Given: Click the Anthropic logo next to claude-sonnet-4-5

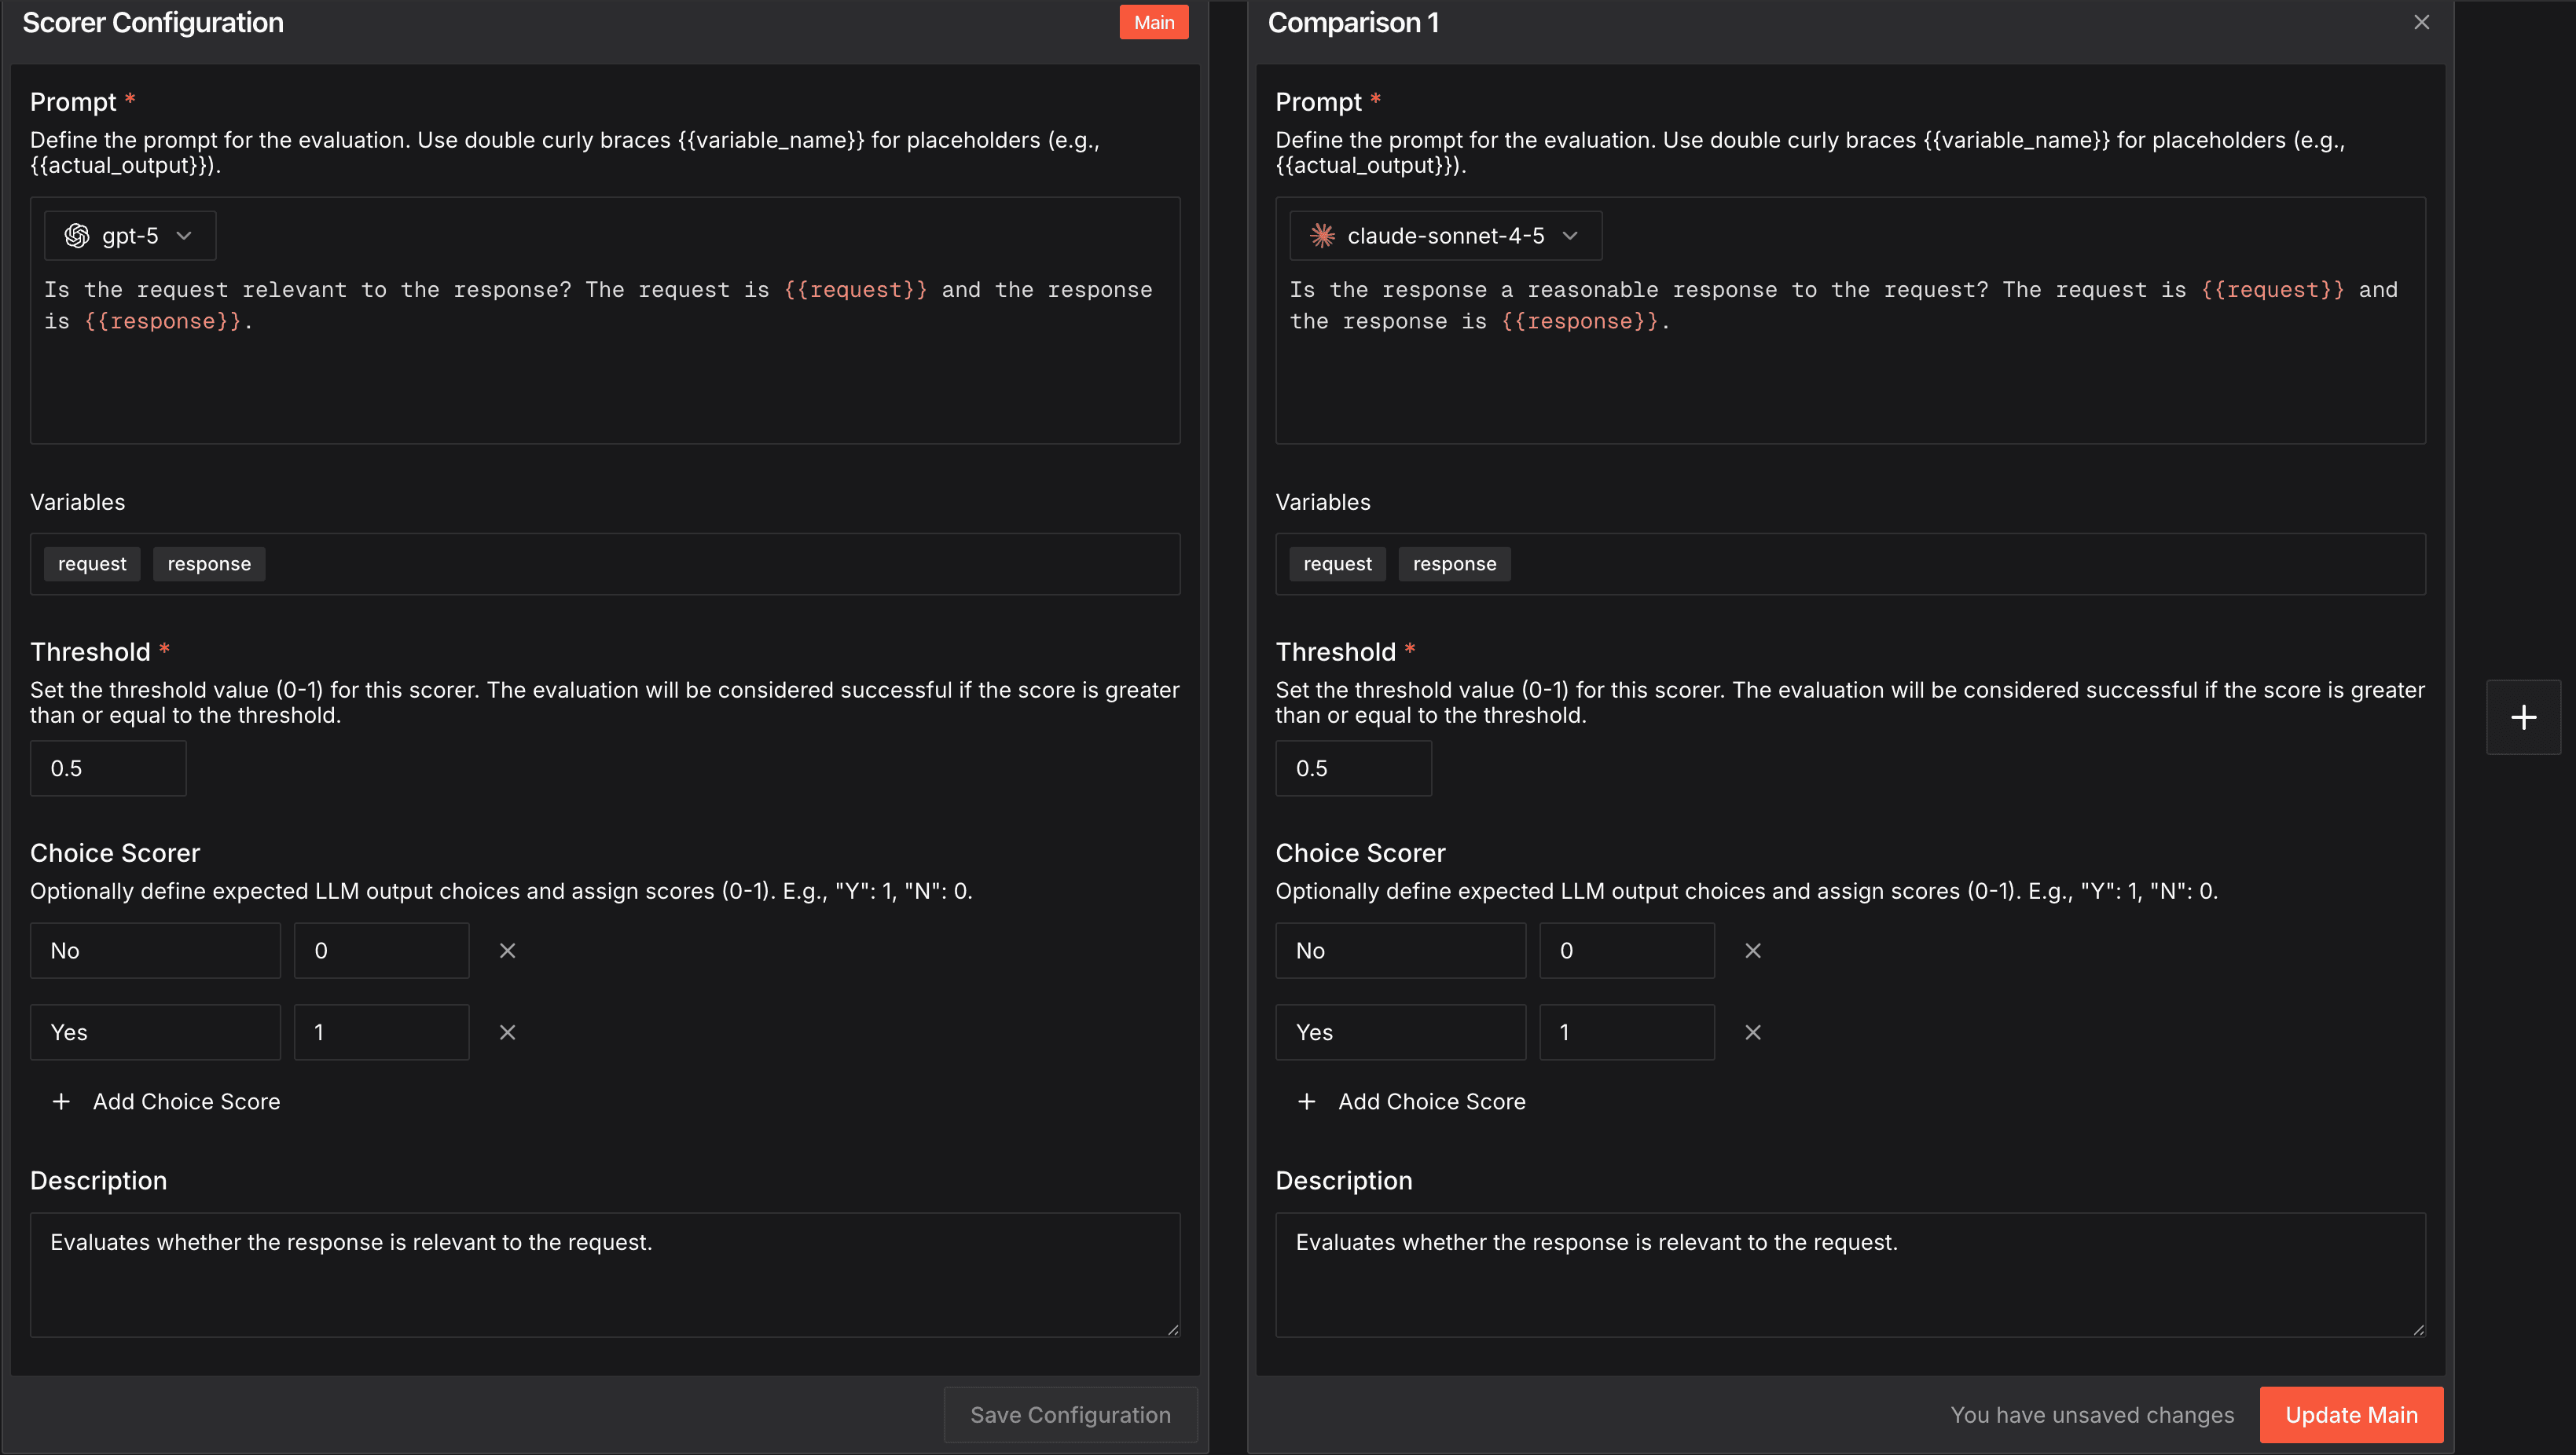Looking at the screenshot, I should (1322, 236).
